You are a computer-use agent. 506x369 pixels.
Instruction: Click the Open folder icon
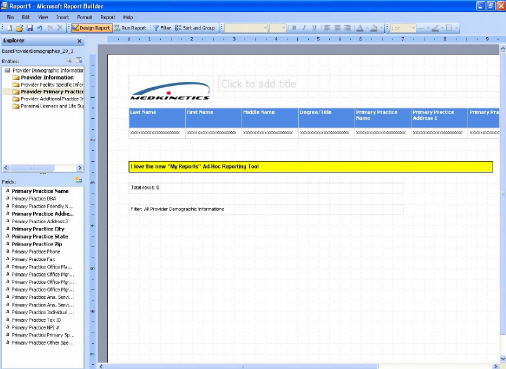coord(20,28)
